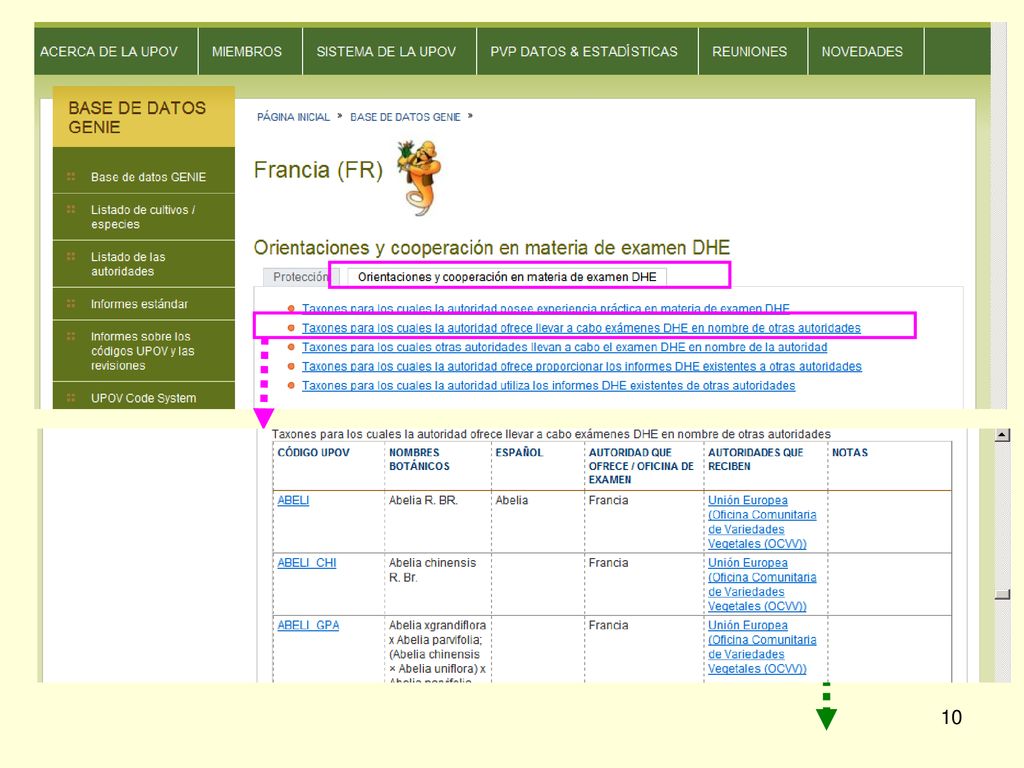This screenshot has width=1024, height=768.
Task: Click bullet icon beside UPOV Code System
Action: coord(71,397)
